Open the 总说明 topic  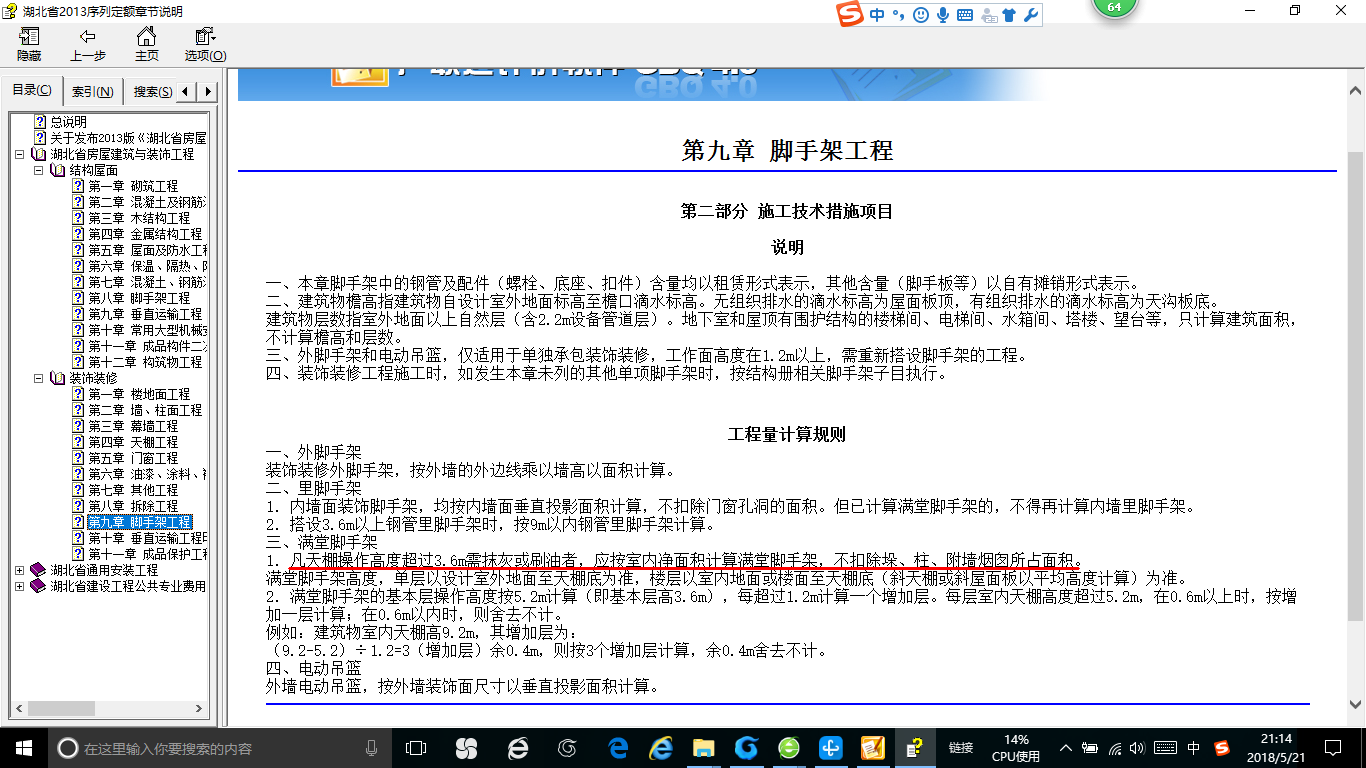69,122
